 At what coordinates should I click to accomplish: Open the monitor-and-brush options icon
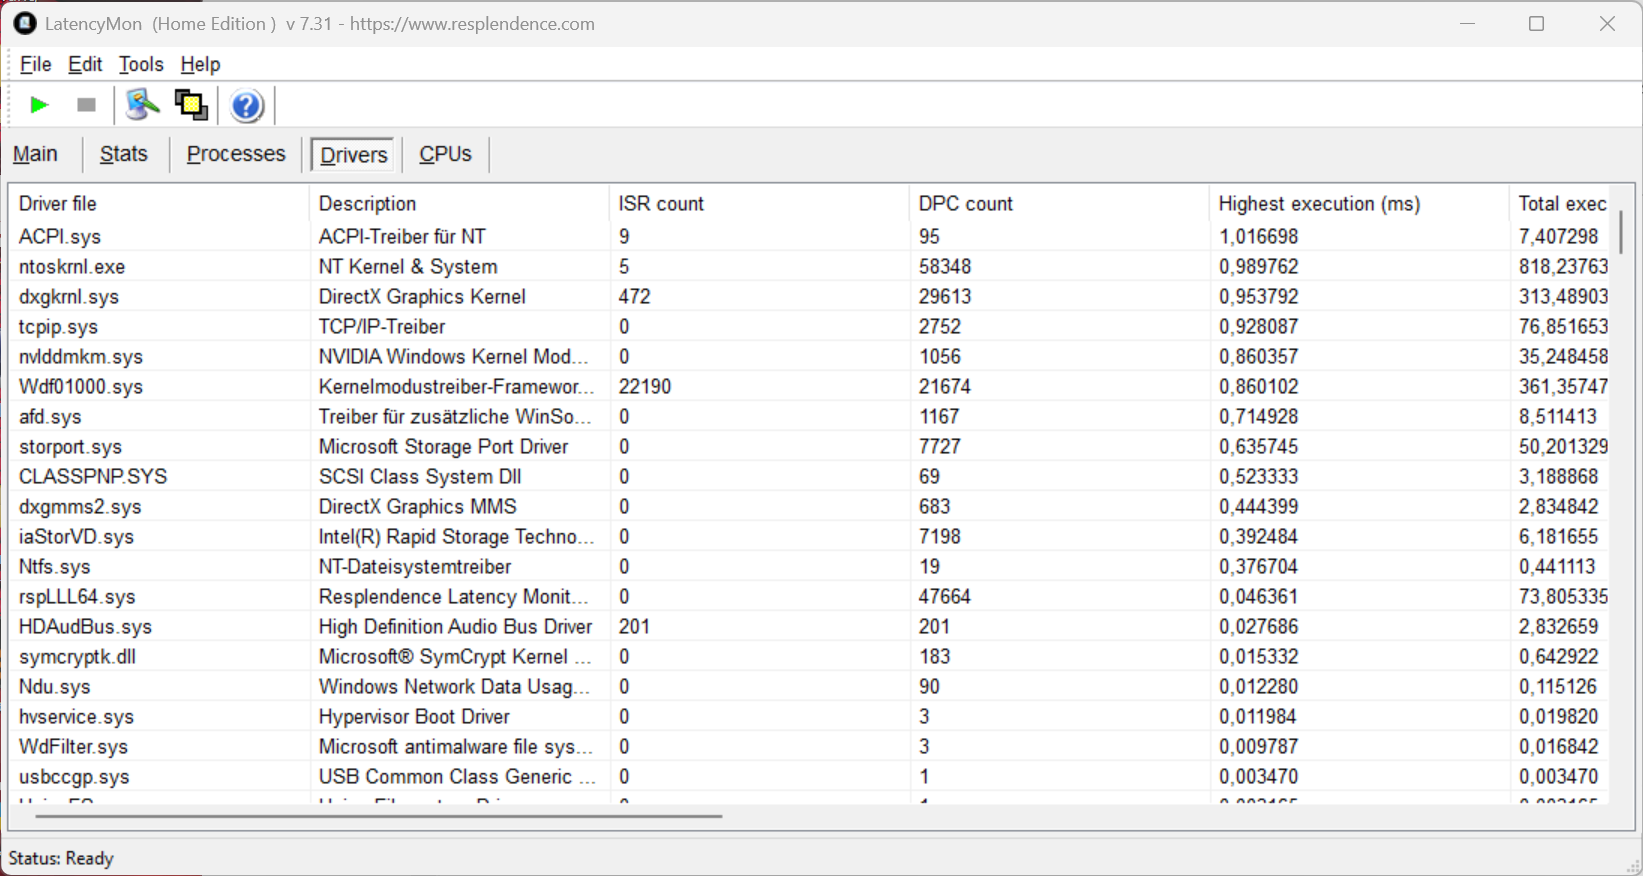(x=142, y=105)
